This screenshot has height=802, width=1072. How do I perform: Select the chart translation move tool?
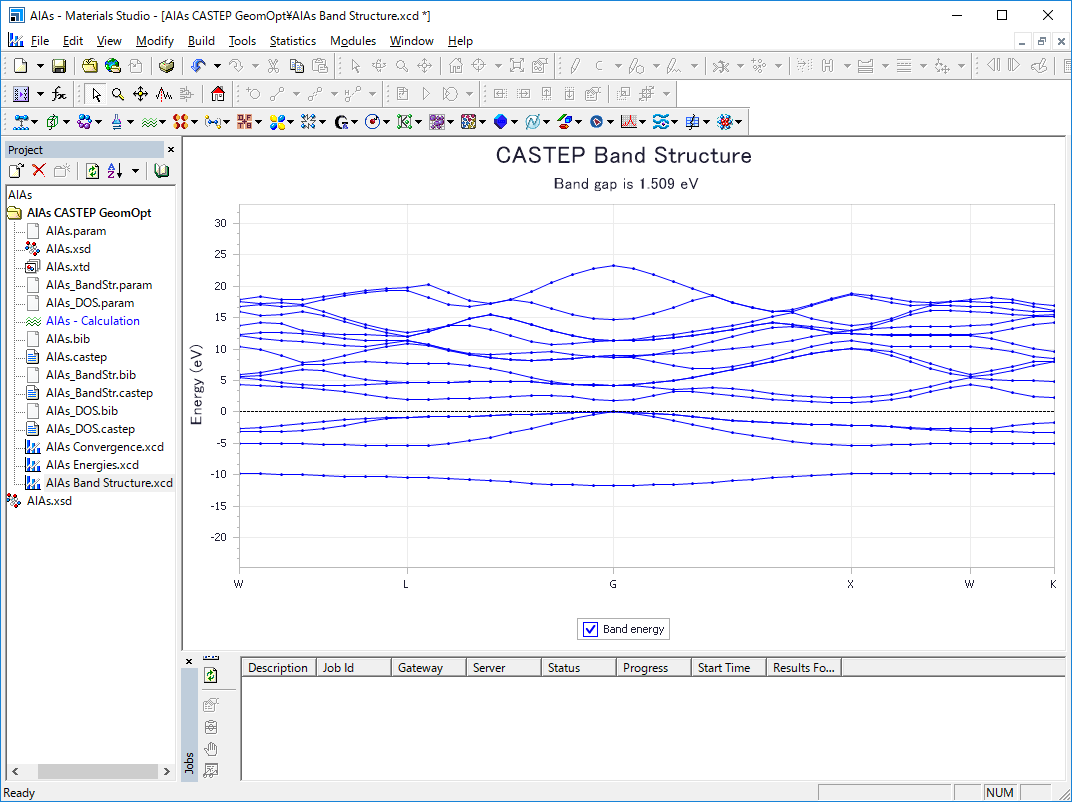[140, 94]
